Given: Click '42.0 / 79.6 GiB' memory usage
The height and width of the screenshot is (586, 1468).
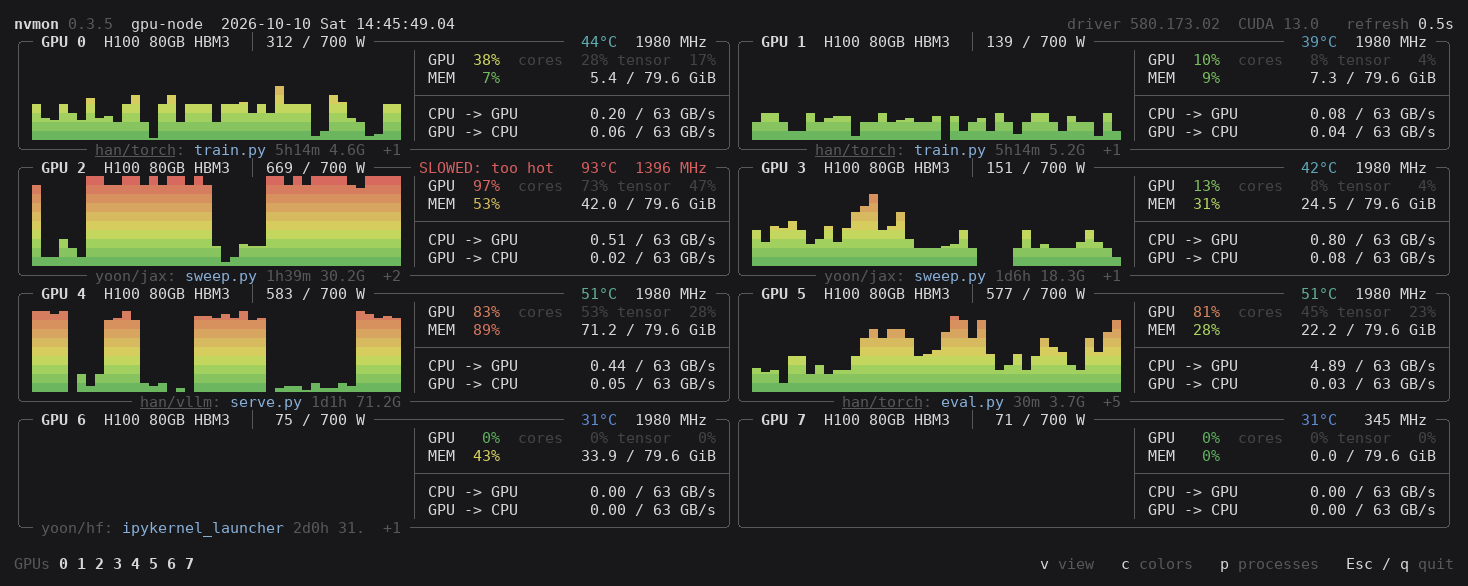Looking at the screenshot, I should point(649,204).
